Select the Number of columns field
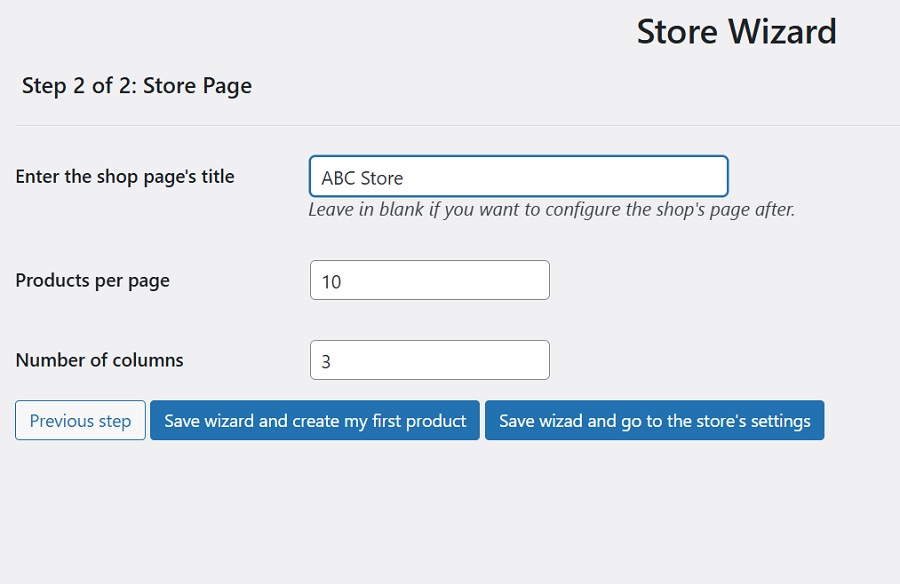Screen dimensions: 900x584 click(429, 360)
